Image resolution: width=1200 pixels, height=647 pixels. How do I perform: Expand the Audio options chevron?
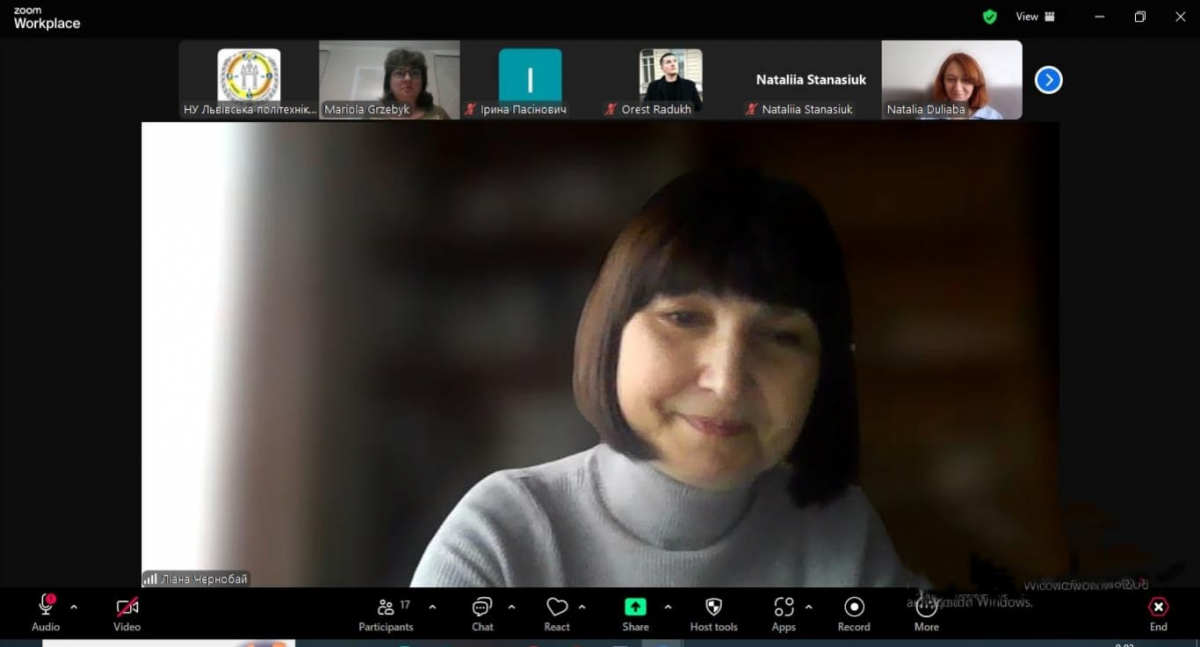click(x=73, y=606)
